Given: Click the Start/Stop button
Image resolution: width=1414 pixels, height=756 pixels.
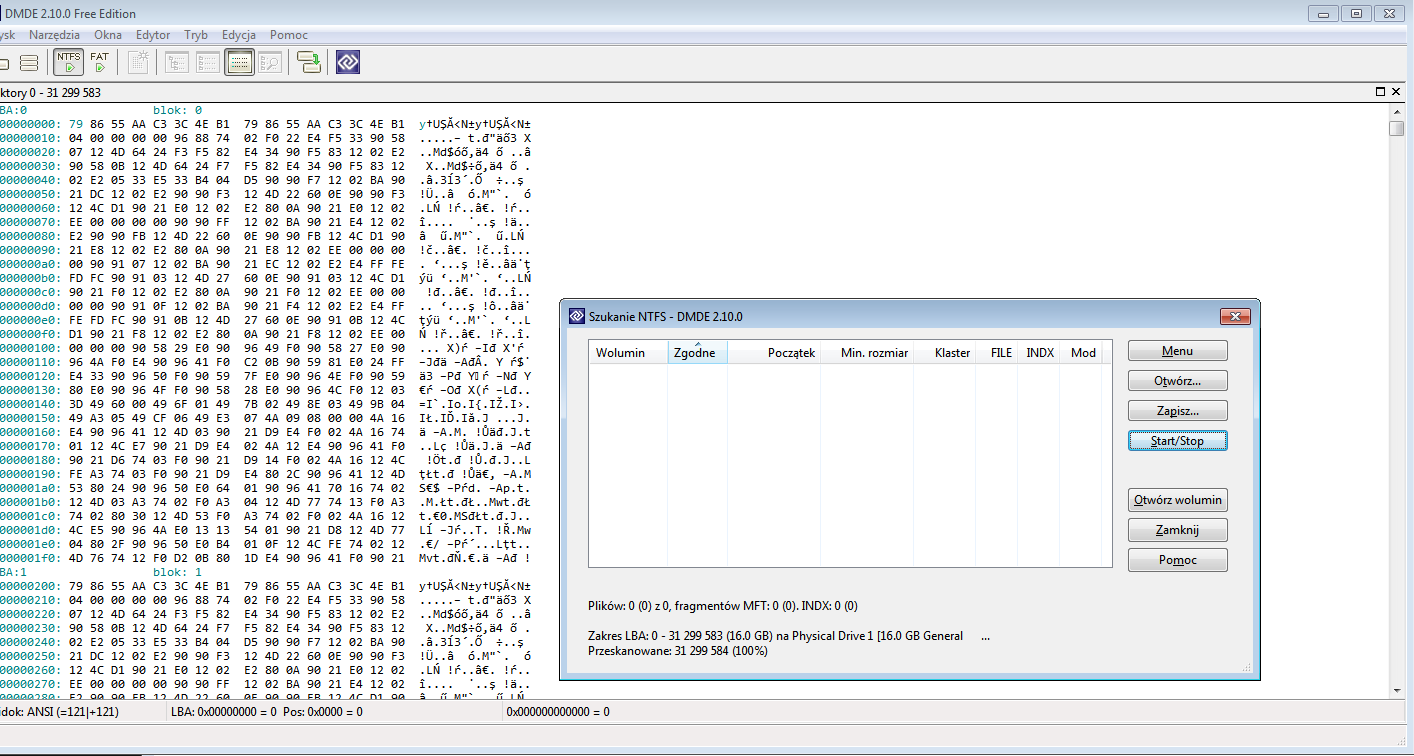Looking at the screenshot, I should 1177,441.
